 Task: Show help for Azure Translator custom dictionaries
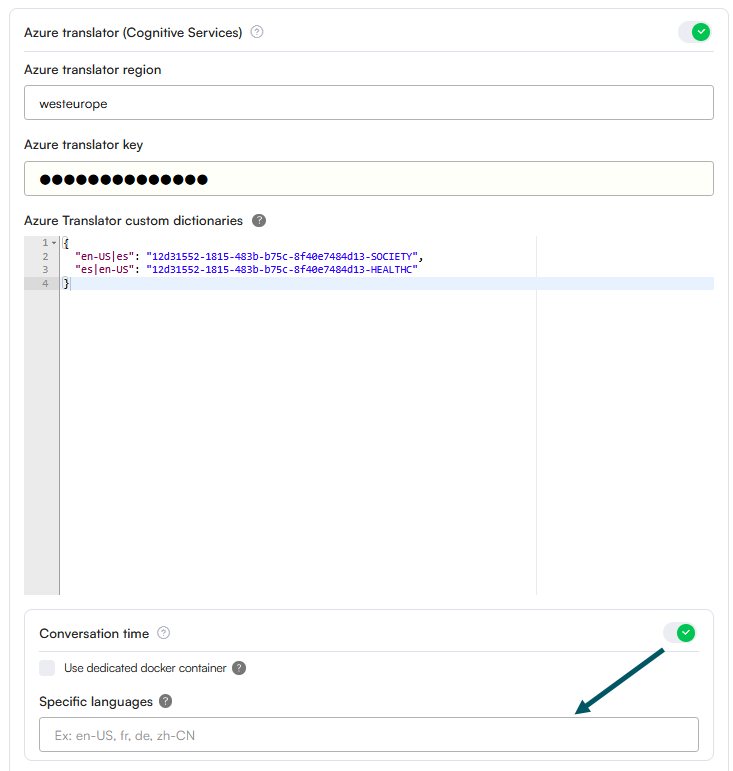[259, 221]
